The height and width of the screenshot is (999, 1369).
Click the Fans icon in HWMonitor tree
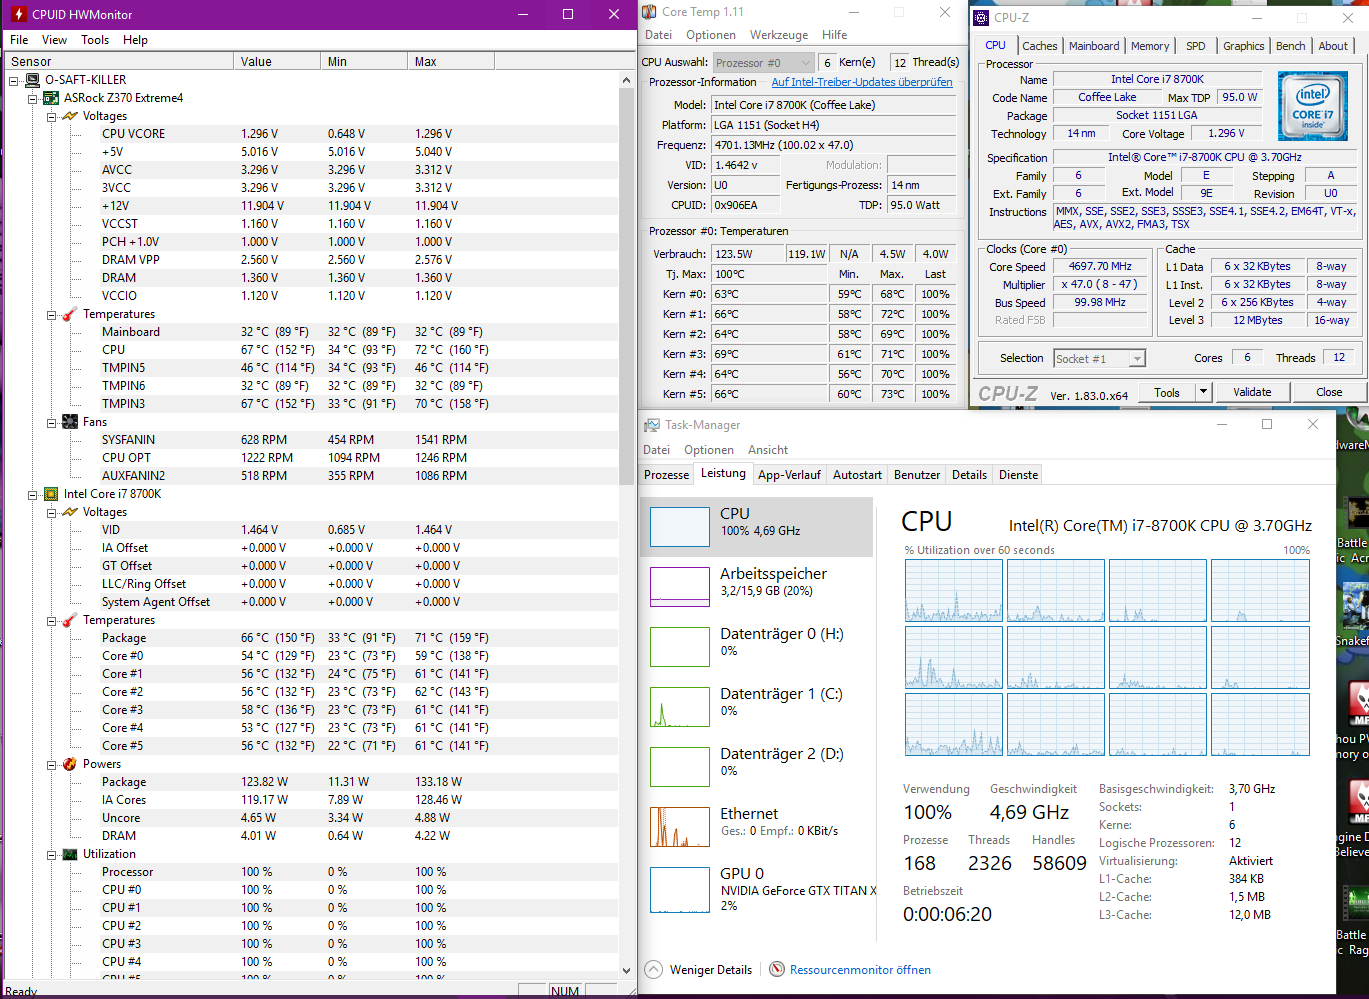click(70, 422)
